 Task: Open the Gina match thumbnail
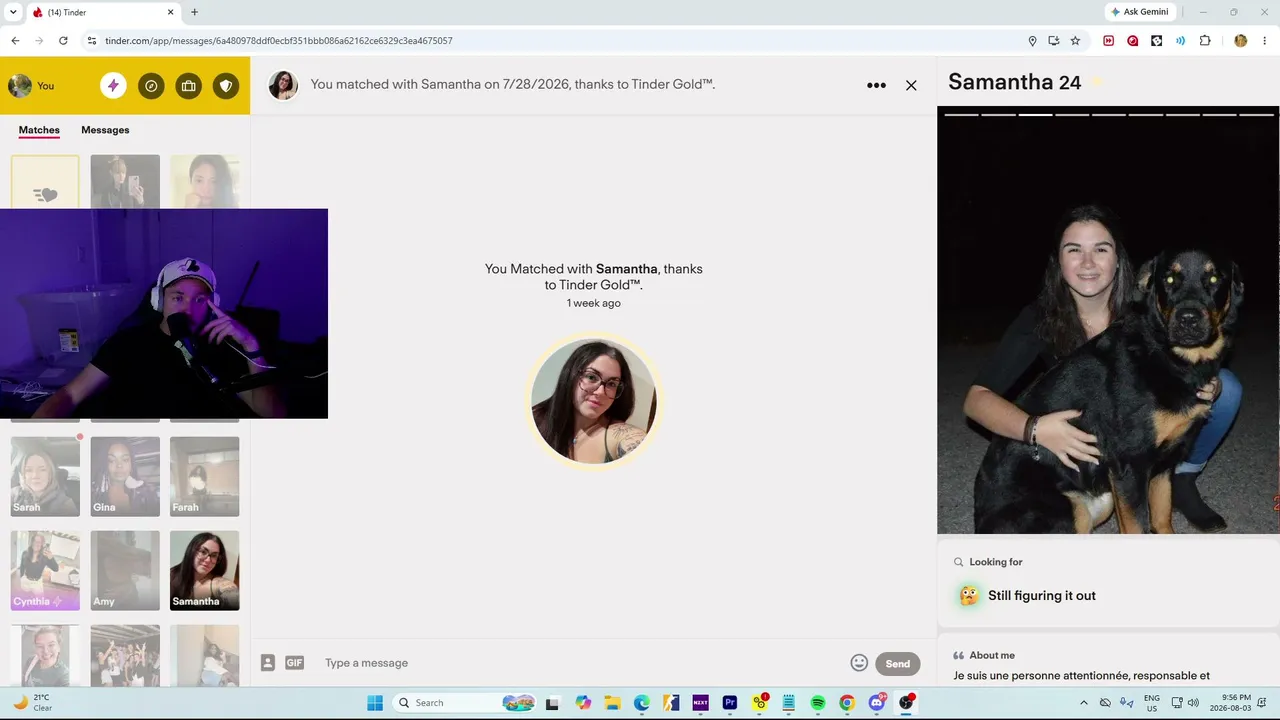click(x=125, y=476)
